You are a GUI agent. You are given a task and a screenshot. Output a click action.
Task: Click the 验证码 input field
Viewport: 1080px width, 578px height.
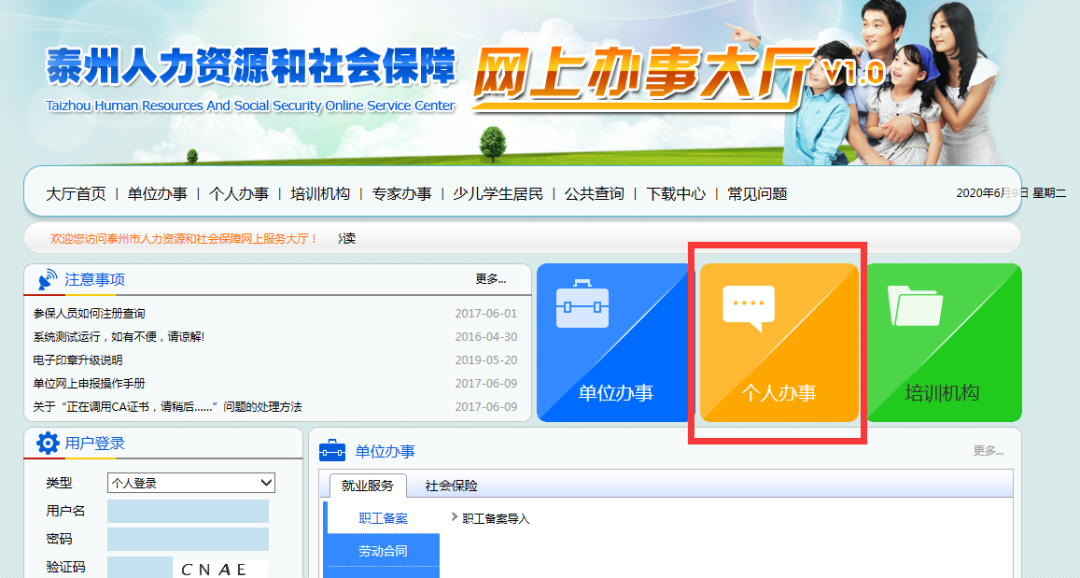[139, 568]
